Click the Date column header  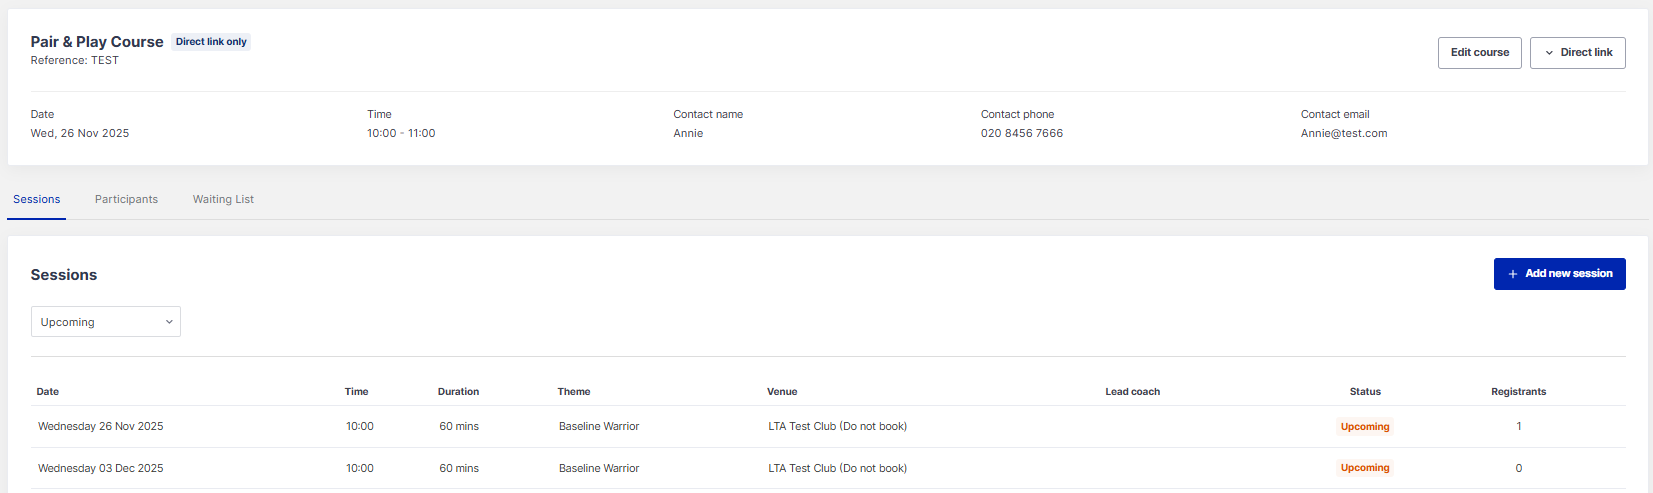(48, 392)
